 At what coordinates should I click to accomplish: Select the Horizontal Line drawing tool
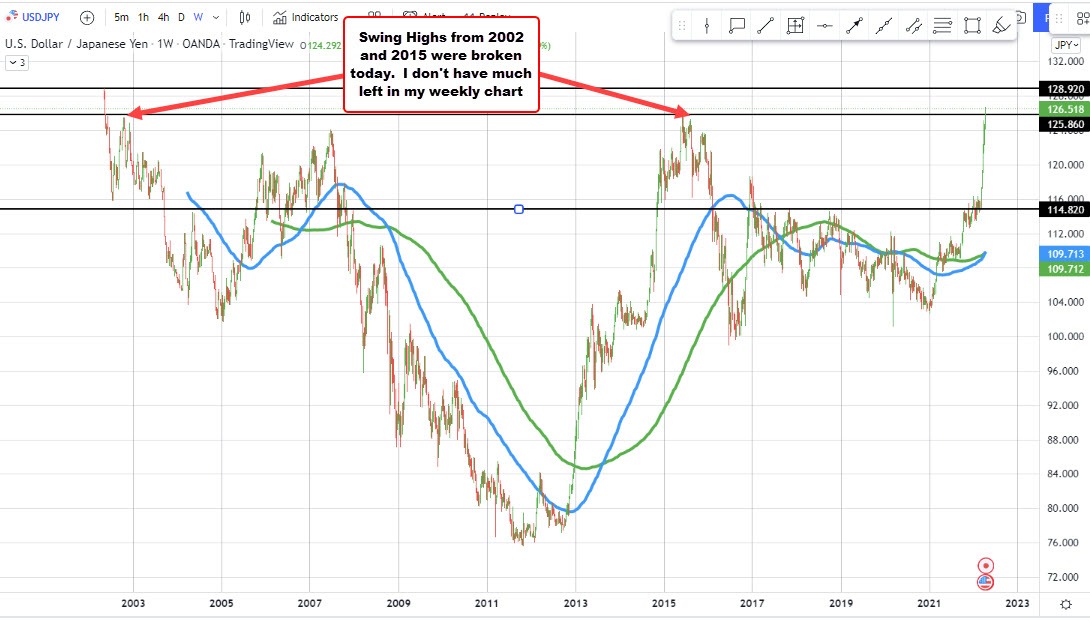point(824,24)
